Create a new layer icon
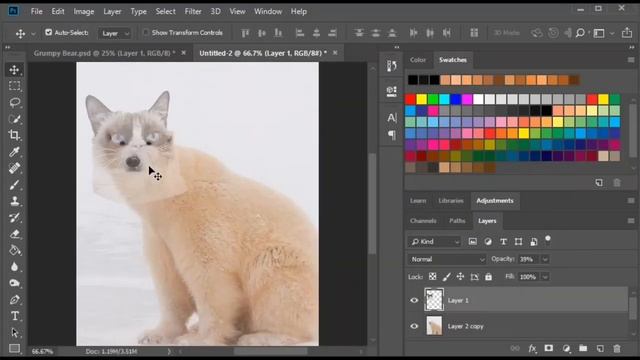This screenshot has width=640, height=360. pos(600,348)
